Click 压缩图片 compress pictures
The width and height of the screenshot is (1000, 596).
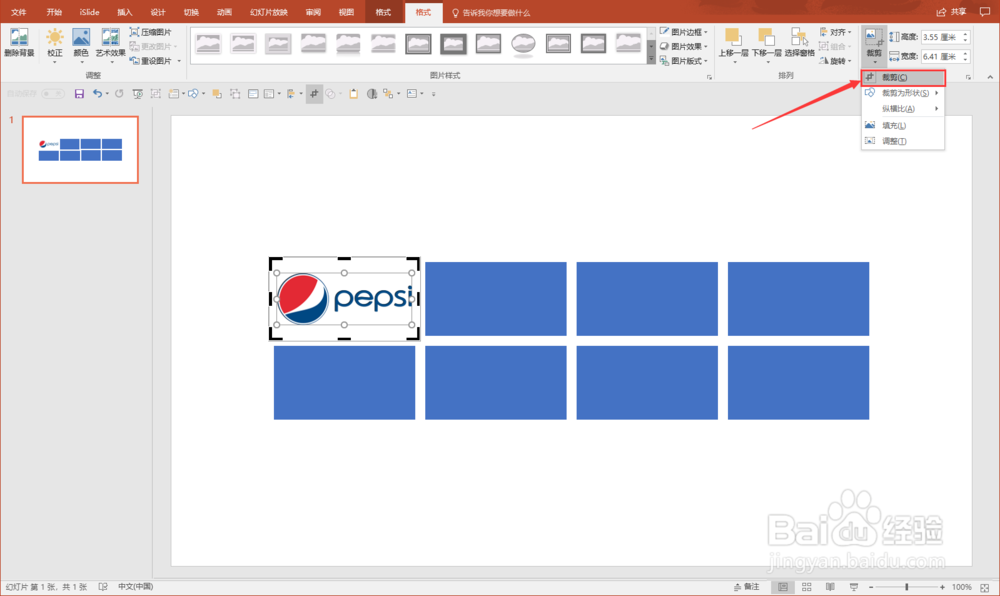[151, 32]
